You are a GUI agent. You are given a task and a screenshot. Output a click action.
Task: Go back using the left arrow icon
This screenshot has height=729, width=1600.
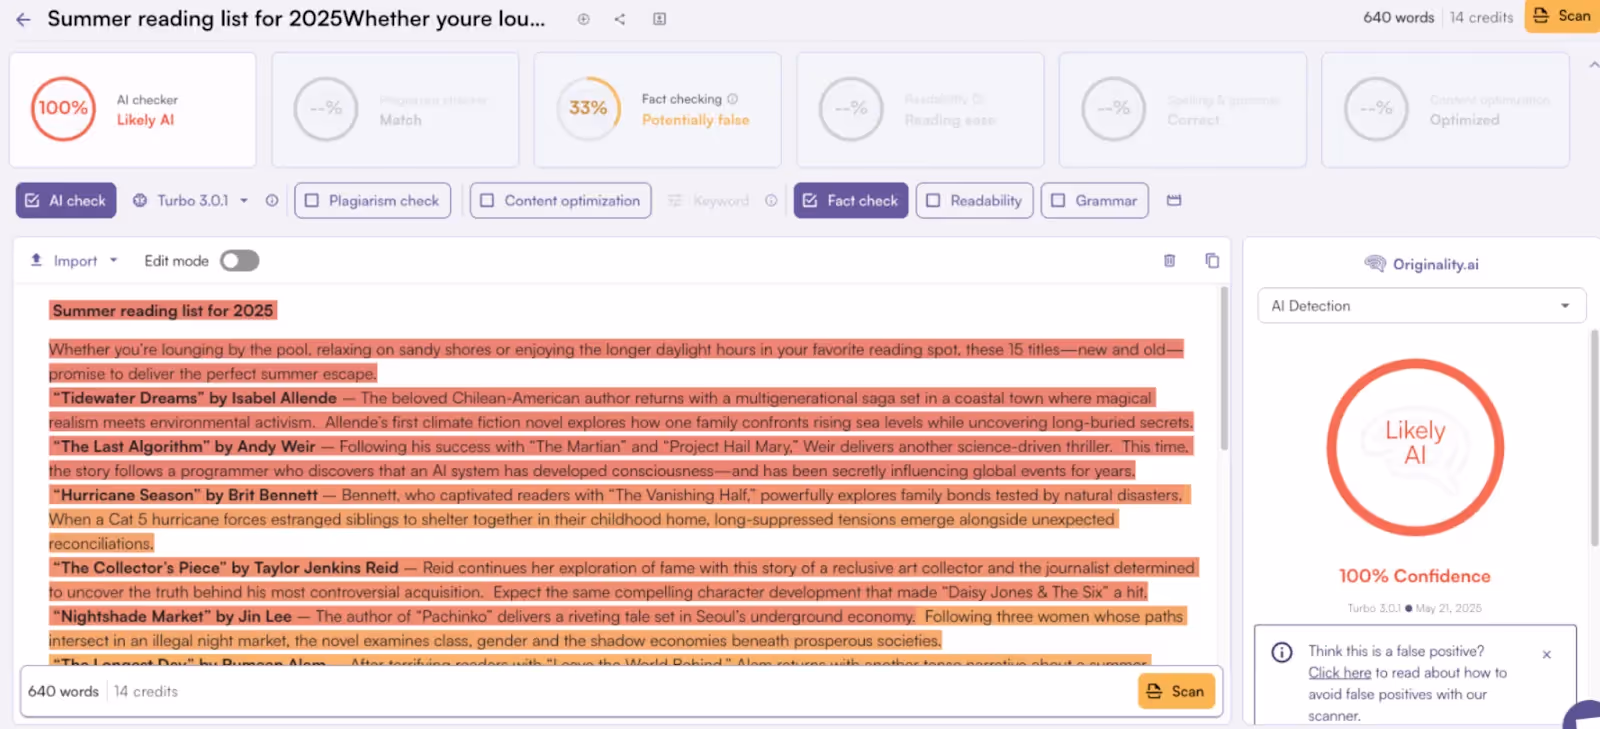23,19
